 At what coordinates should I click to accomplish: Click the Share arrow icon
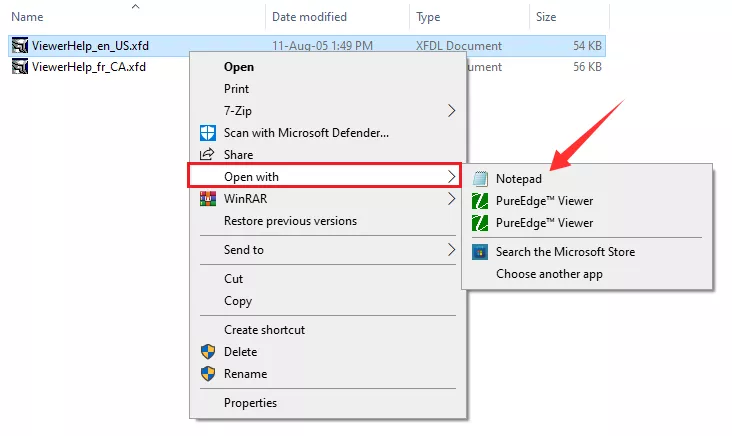pos(207,155)
